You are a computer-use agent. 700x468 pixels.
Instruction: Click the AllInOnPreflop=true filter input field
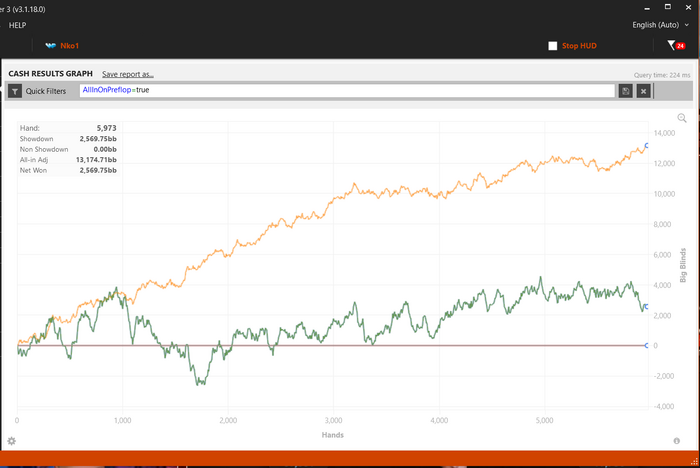click(x=347, y=91)
